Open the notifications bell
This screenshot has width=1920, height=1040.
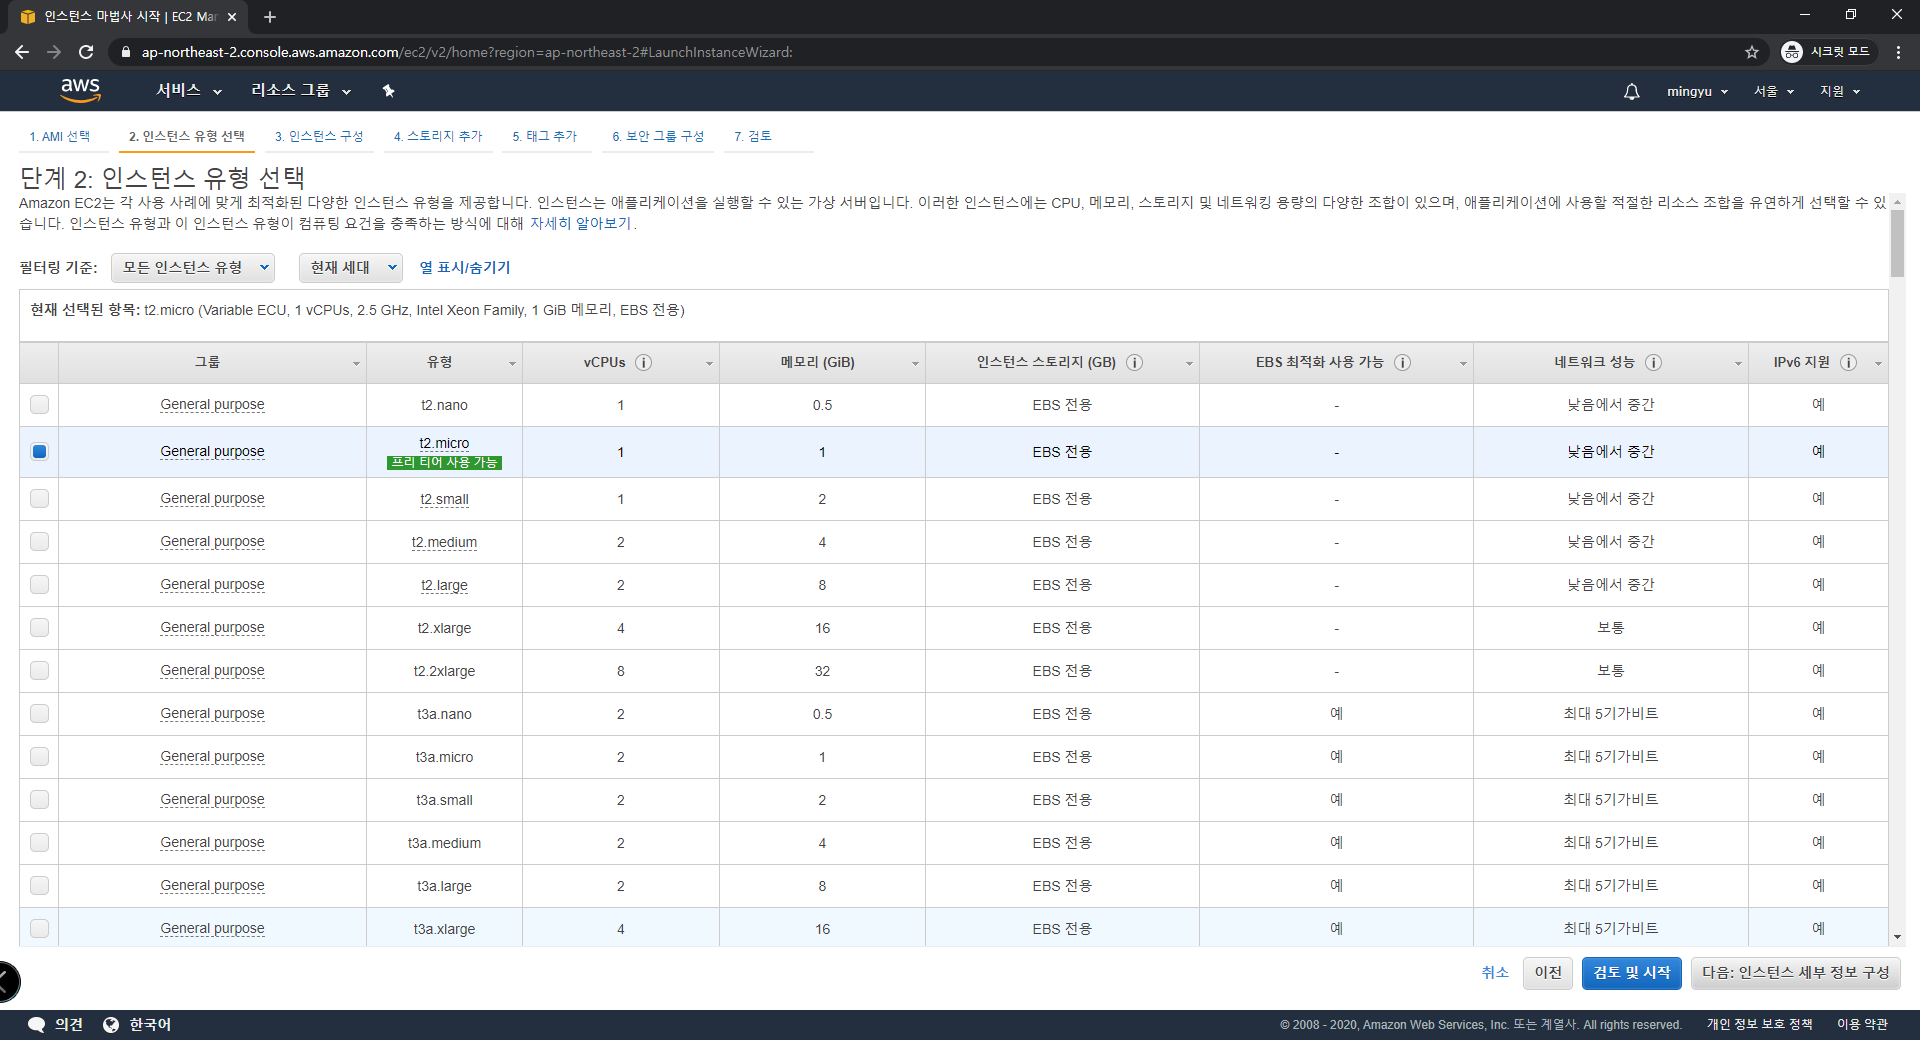pyautogui.click(x=1631, y=91)
